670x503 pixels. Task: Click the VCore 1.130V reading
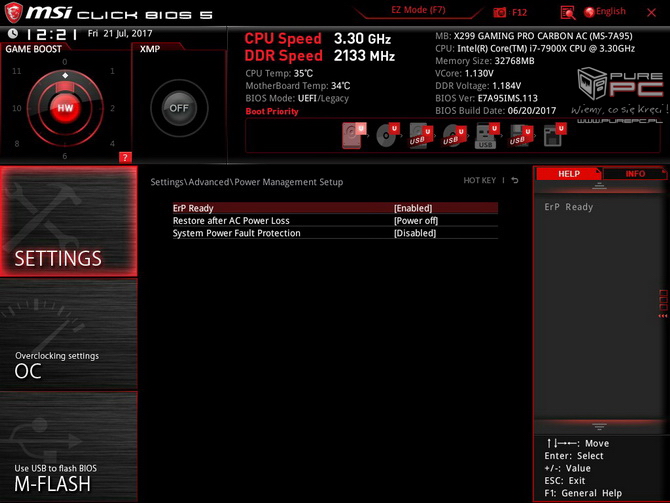464,73
